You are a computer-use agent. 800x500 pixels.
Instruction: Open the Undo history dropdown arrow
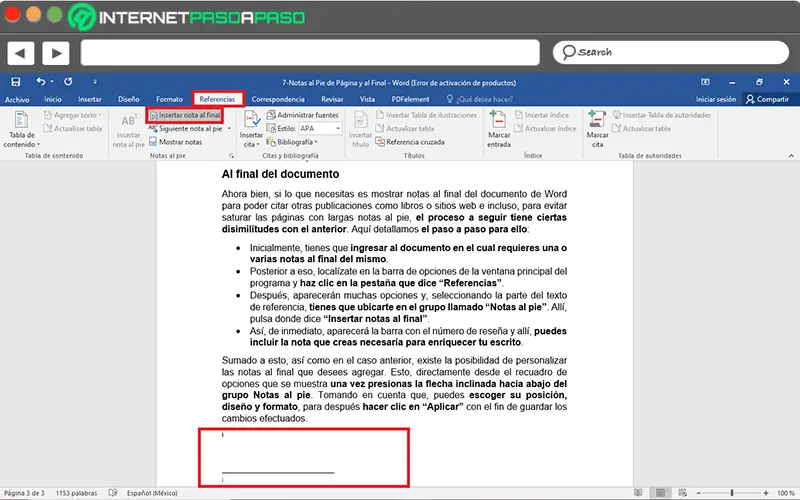point(52,82)
